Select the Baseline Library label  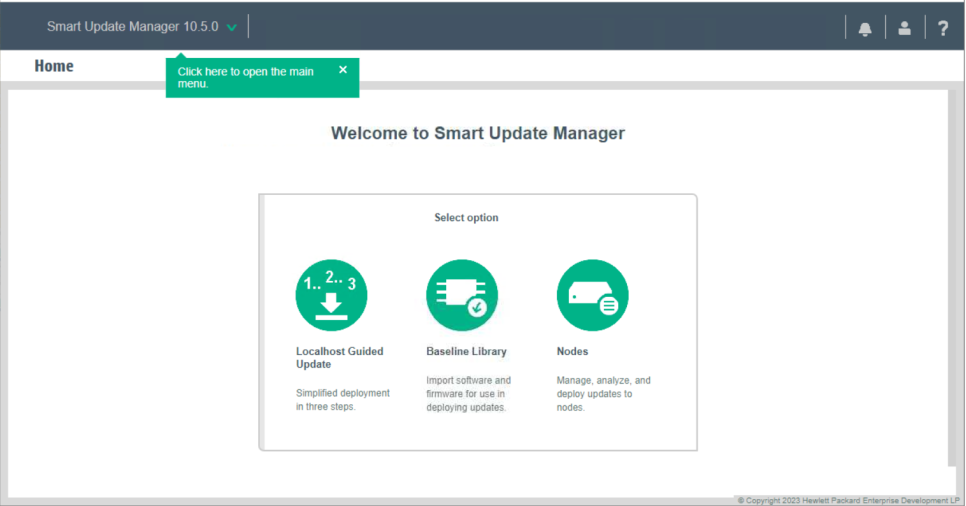click(x=466, y=351)
